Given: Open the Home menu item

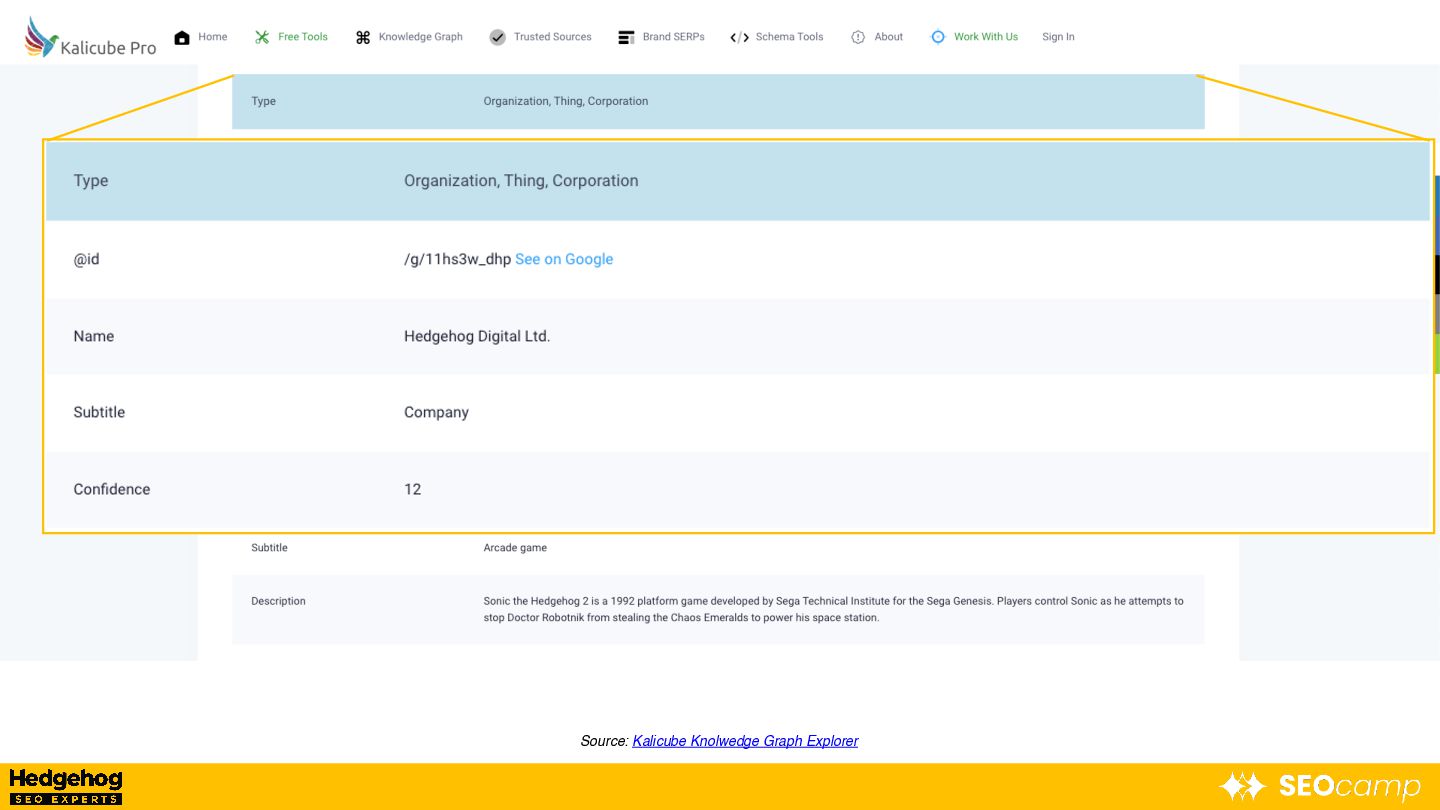Looking at the screenshot, I should (x=213, y=37).
